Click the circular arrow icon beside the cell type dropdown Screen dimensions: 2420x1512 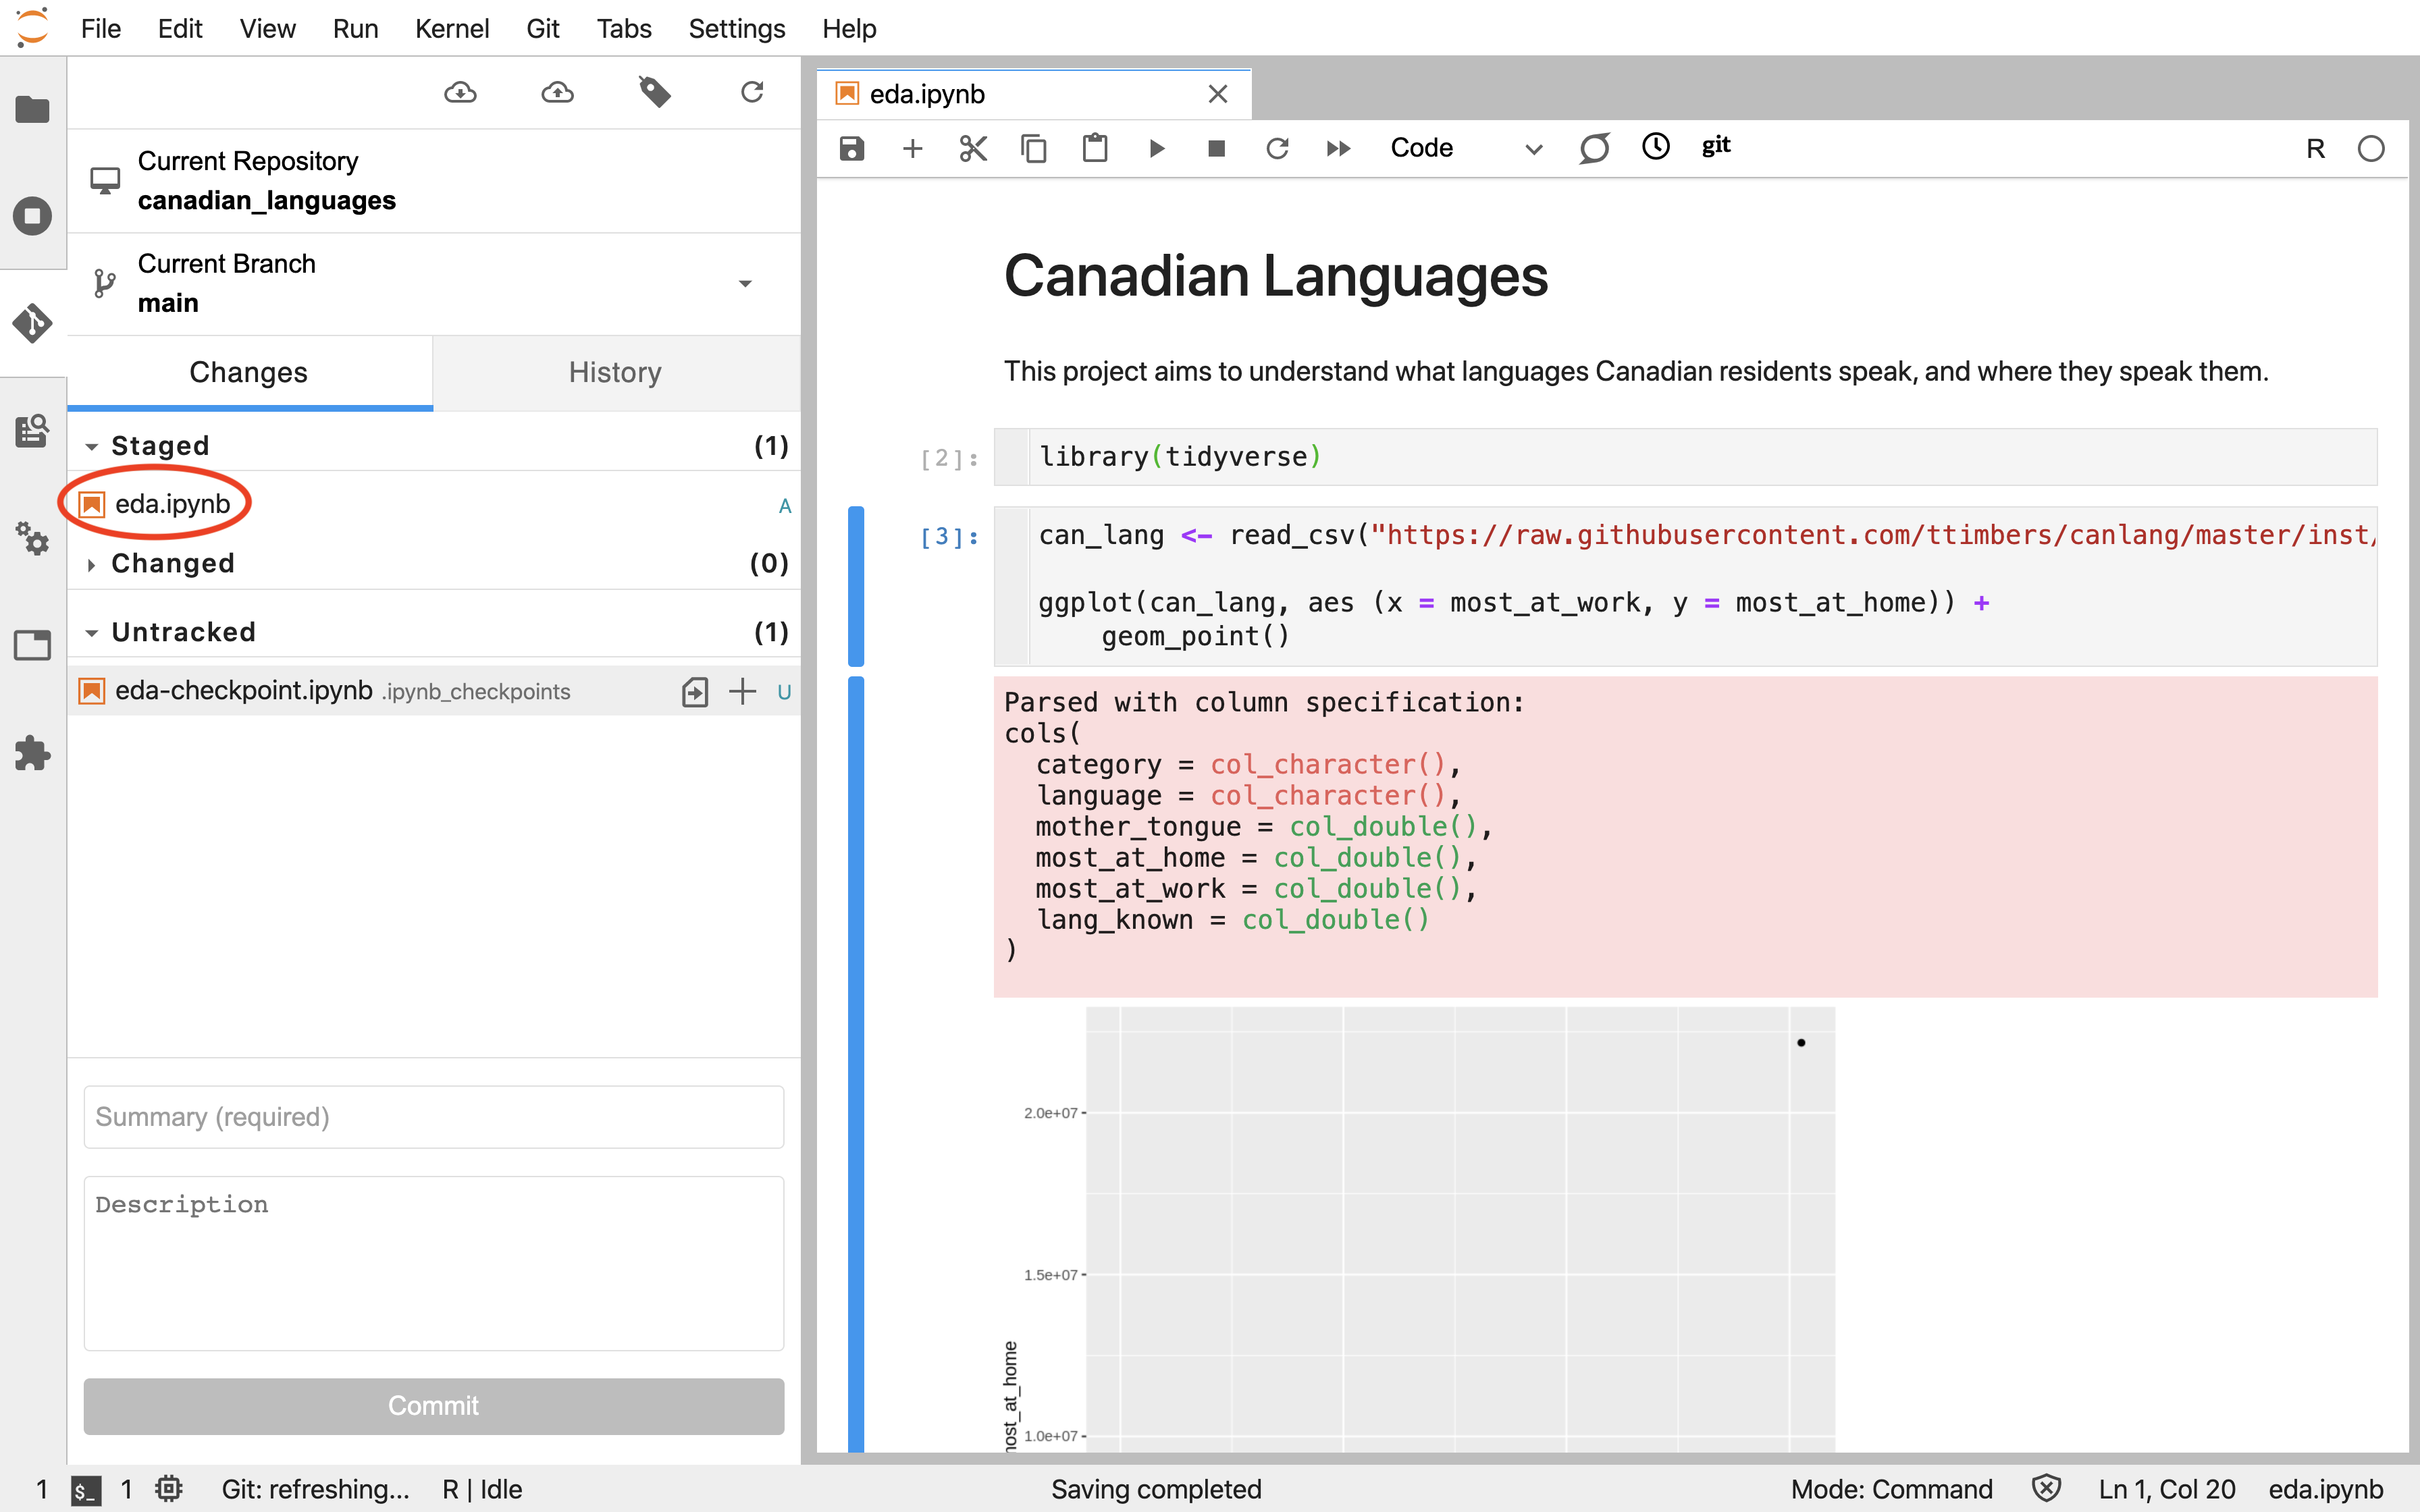[1594, 149]
